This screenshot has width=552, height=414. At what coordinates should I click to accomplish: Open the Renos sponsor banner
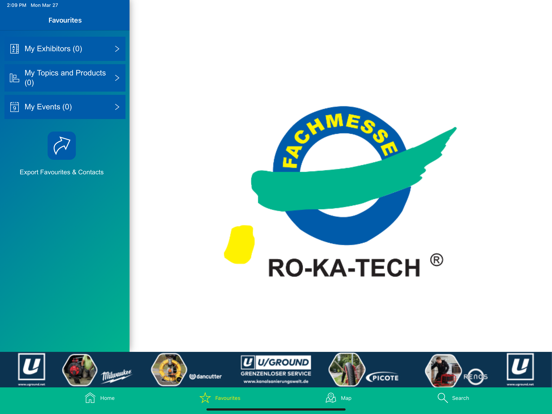tap(457, 370)
